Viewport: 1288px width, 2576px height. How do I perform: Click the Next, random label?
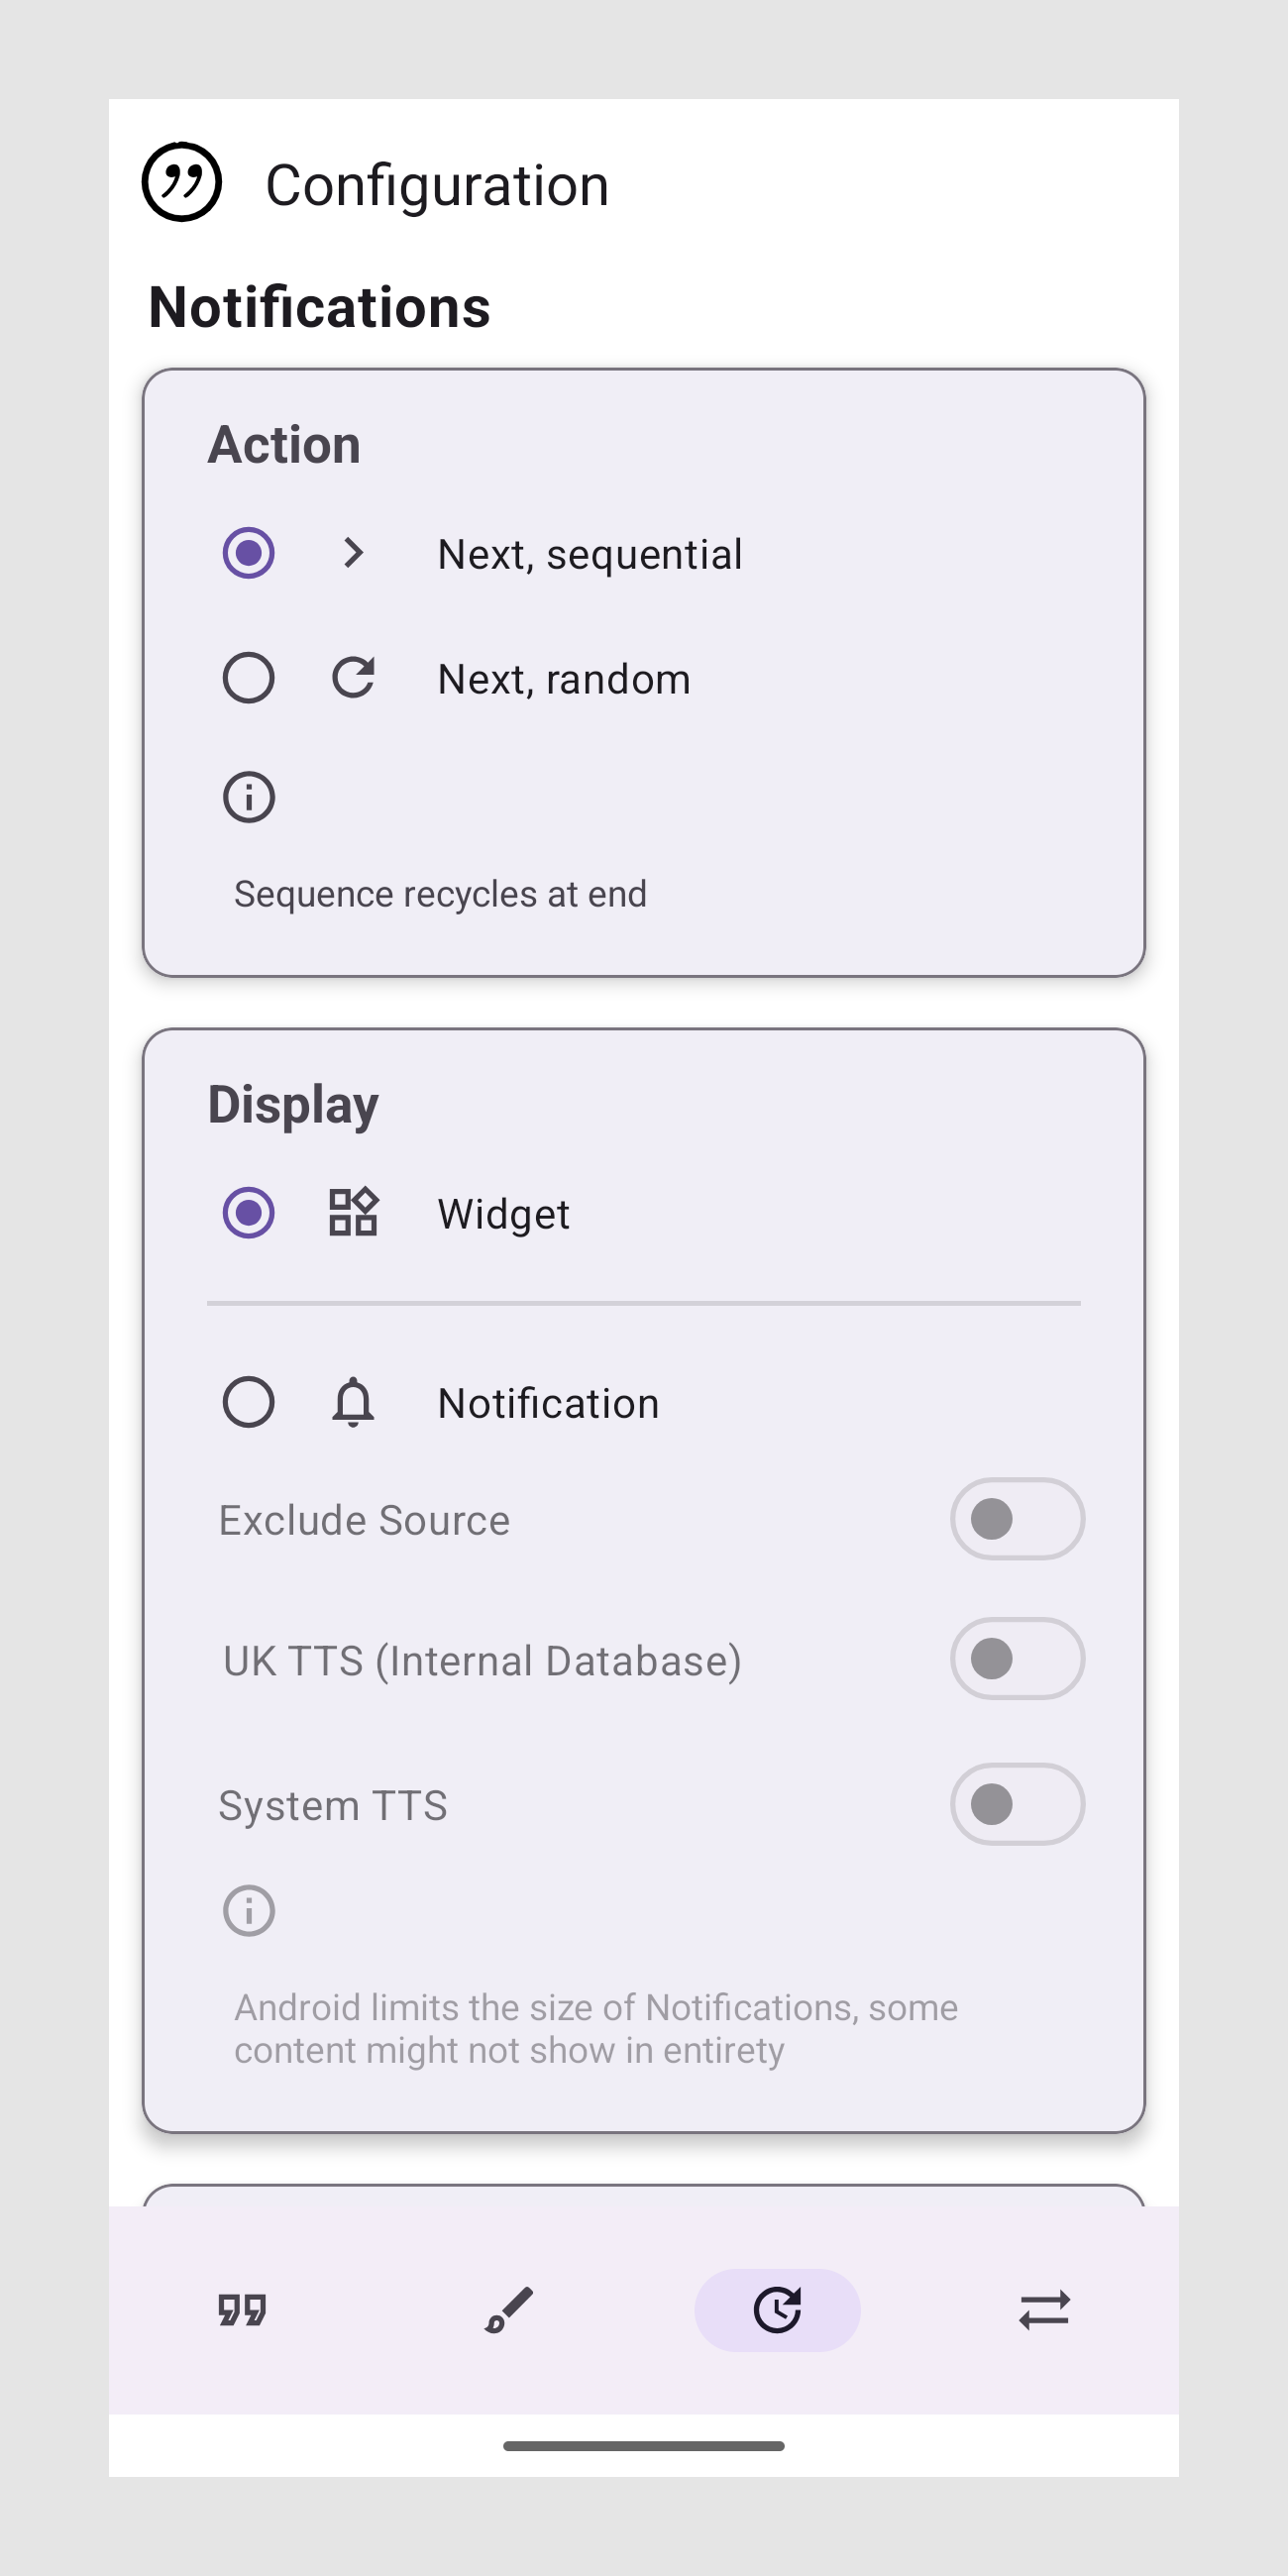564,680
